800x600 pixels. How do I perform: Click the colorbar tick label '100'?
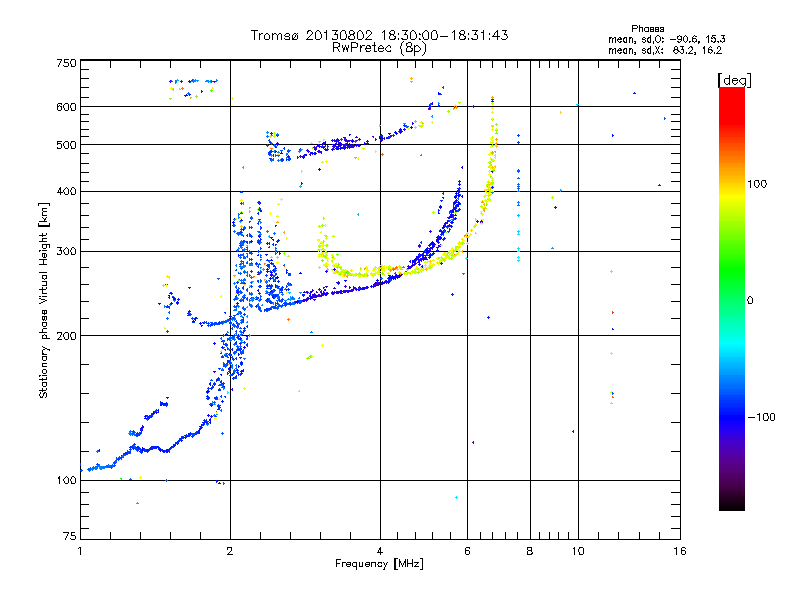[757, 184]
